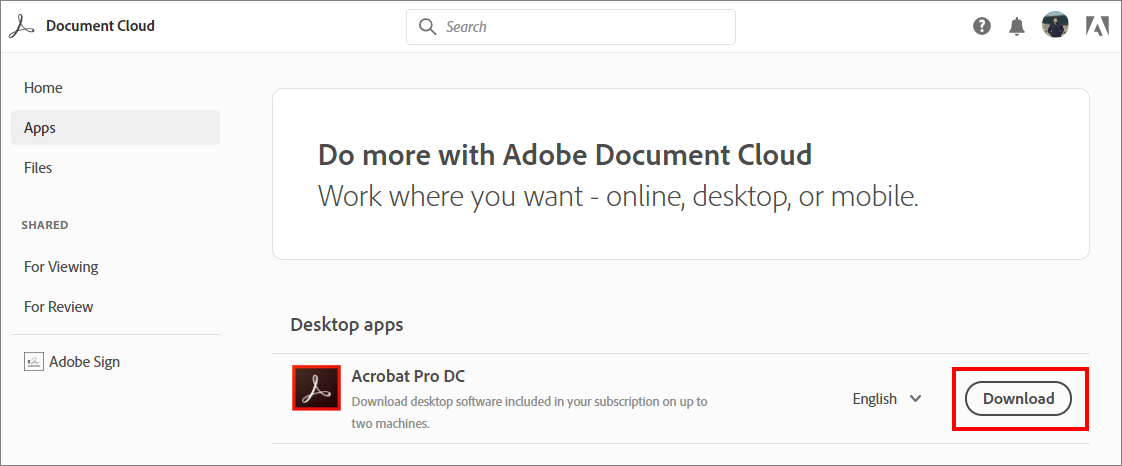Screen dimensions: 1122x466
Task: Click the Acrobat Pro DC title text
Action: point(408,376)
